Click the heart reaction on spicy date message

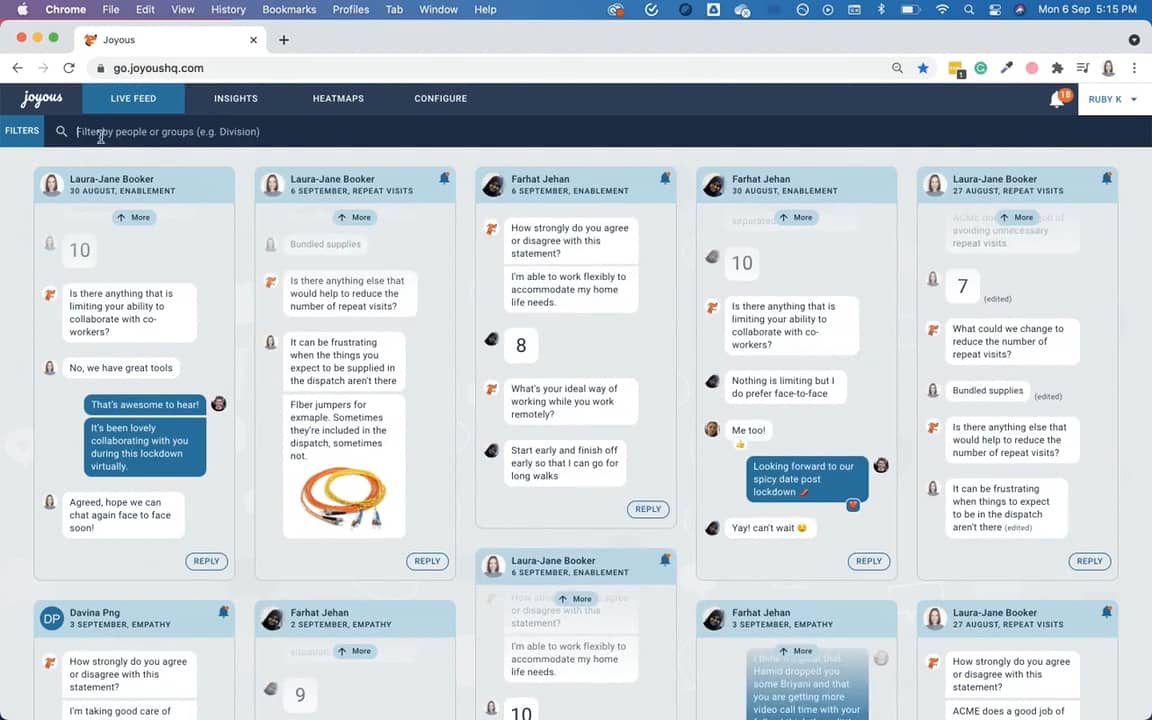coord(853,505)
